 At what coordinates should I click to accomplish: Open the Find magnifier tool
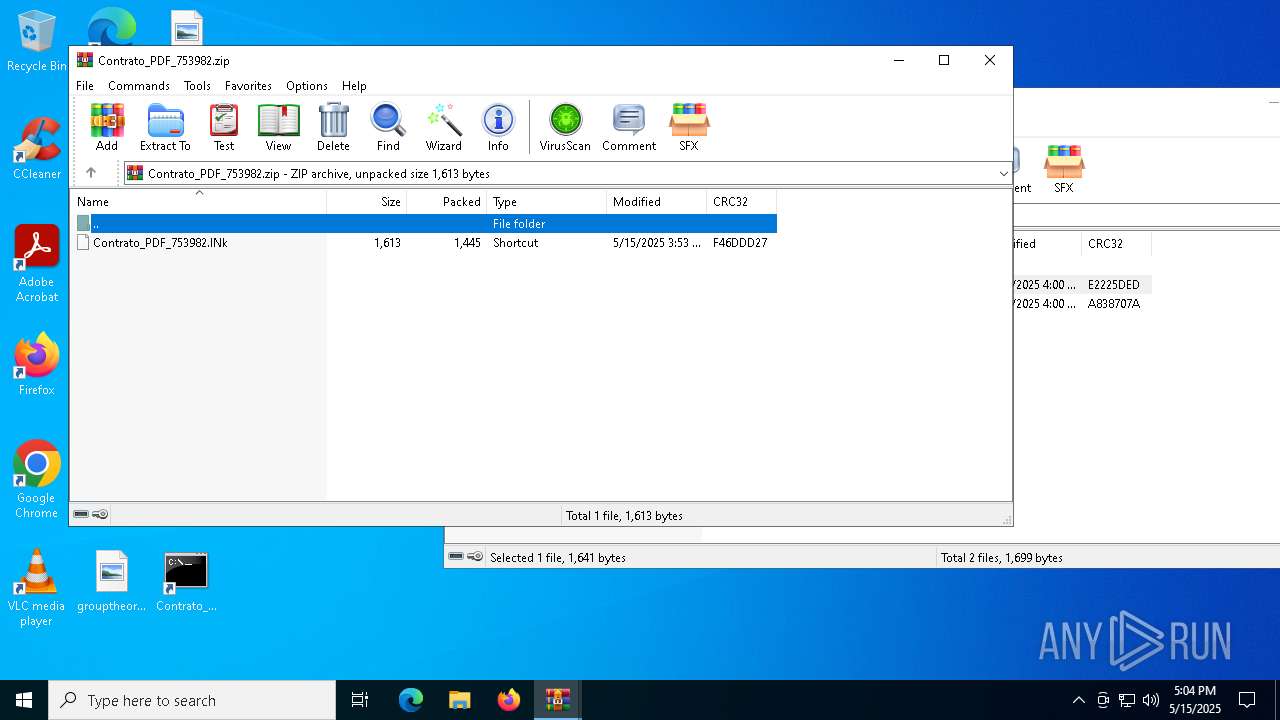click(x=388, y=127)
